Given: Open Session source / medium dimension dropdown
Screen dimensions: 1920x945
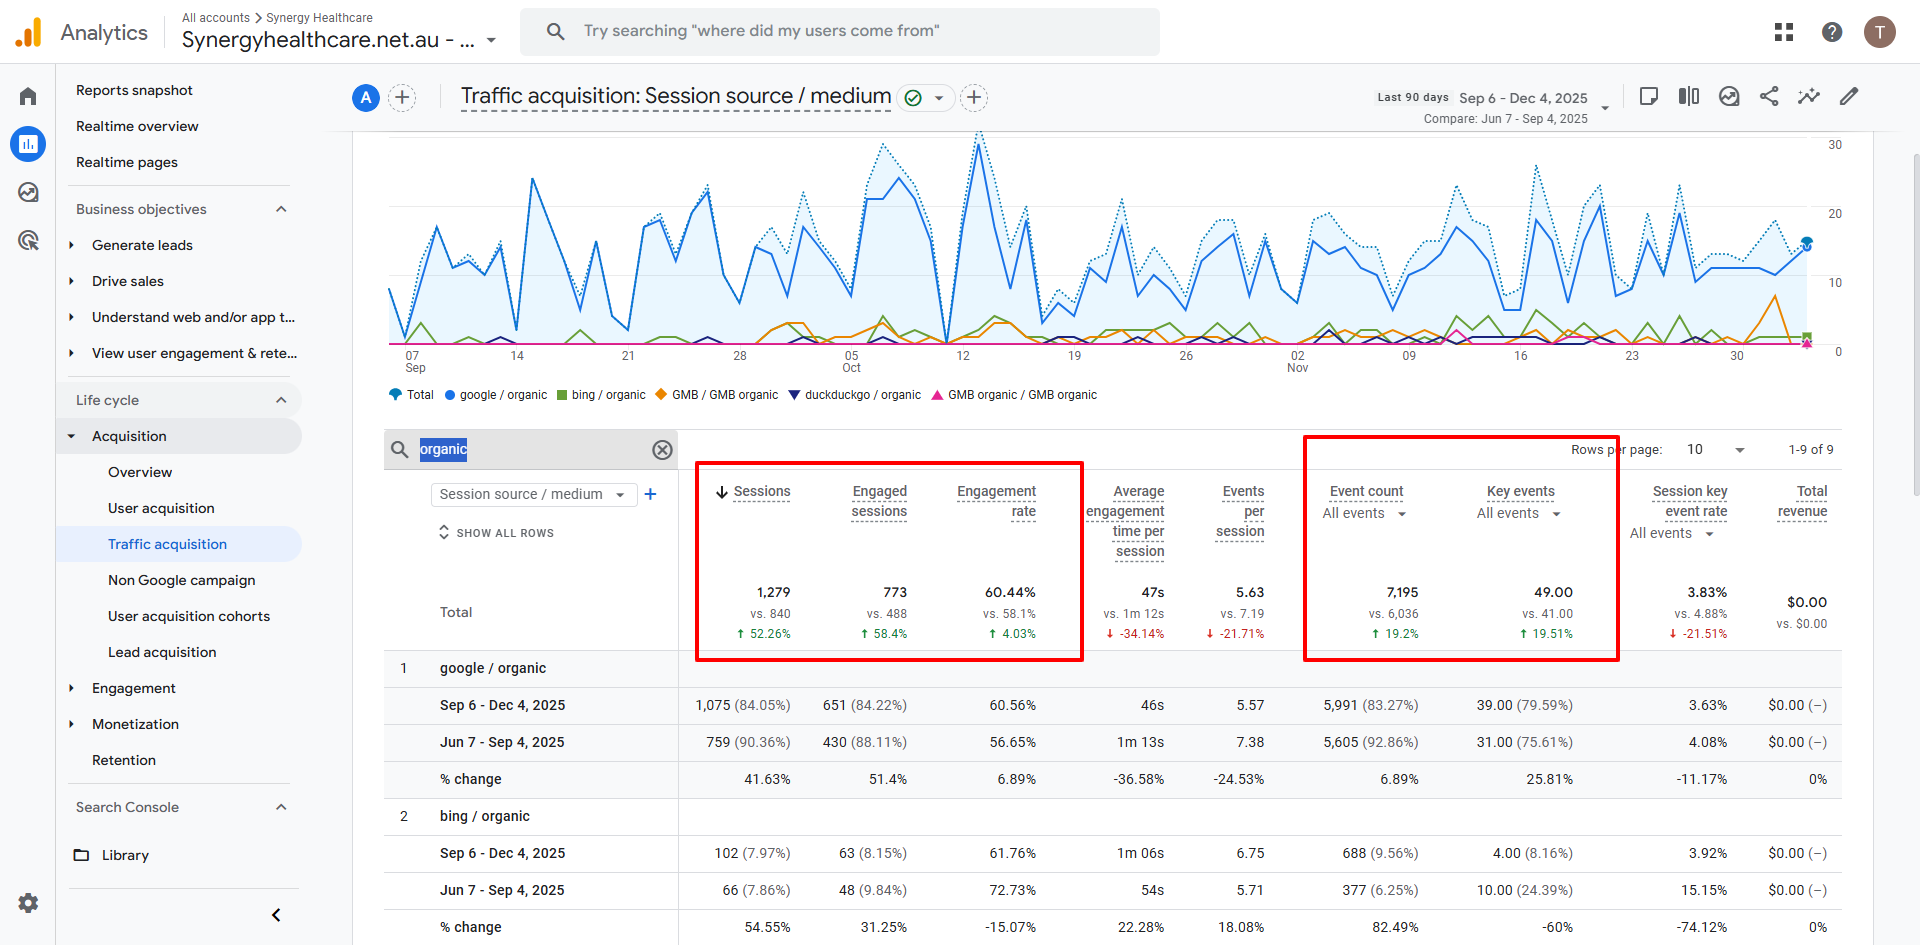Looking at the screenshot, I should point(534,494).
